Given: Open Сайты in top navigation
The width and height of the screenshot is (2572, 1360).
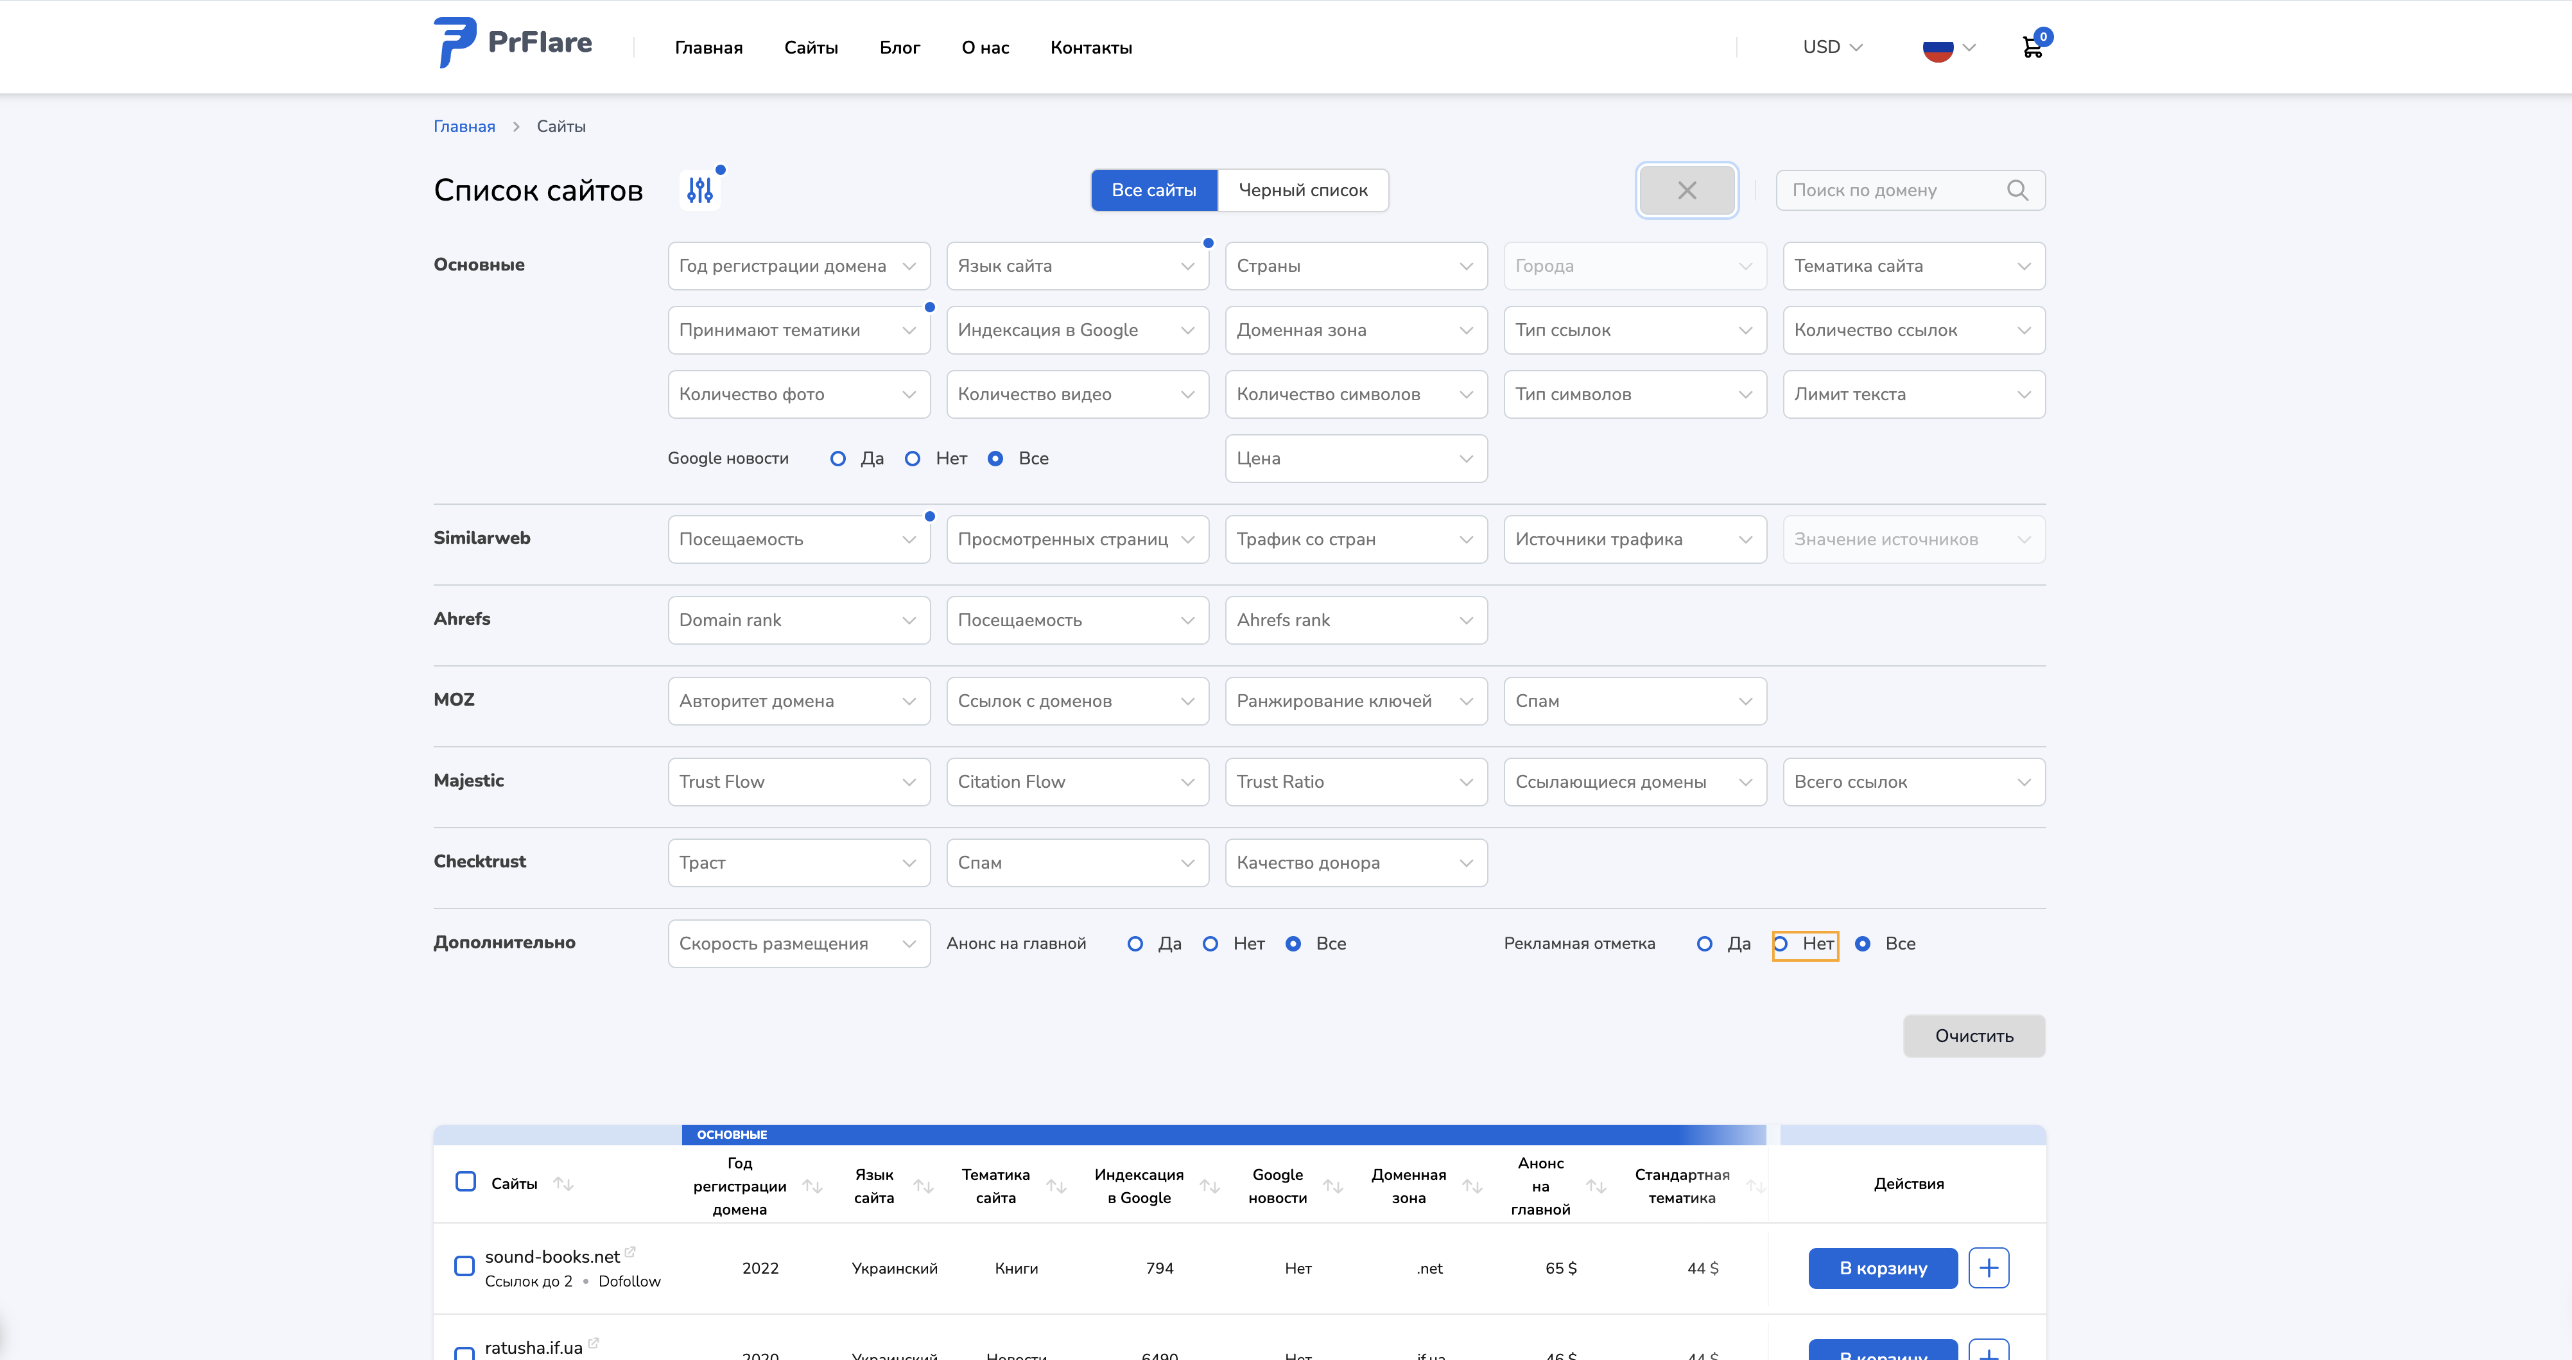Looking at the screenshot, I should (811, 47).
